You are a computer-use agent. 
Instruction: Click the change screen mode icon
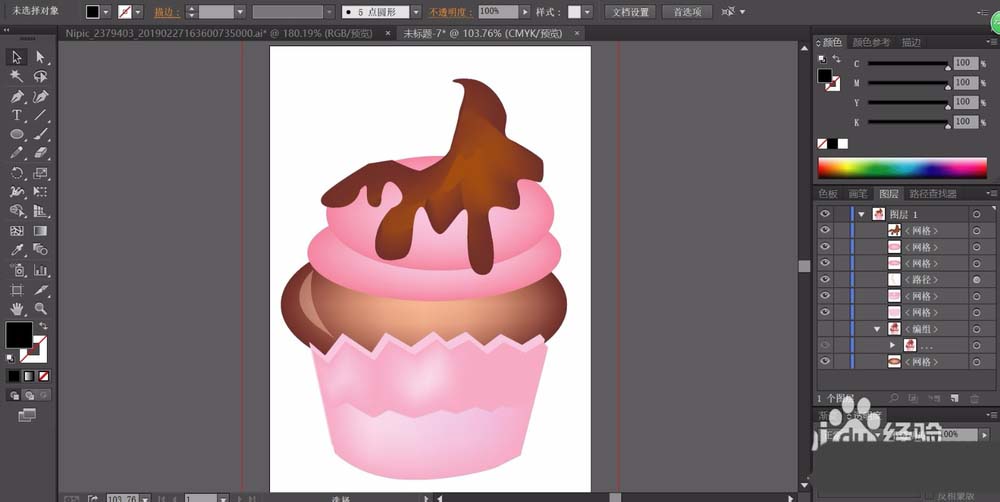coord(27,415)
